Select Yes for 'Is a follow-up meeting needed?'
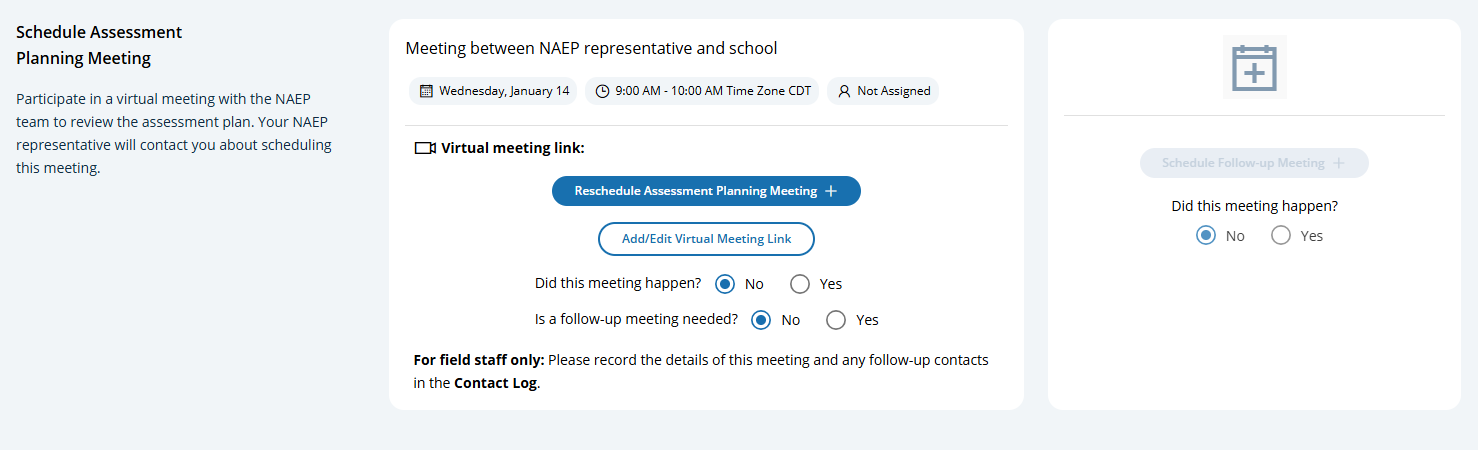This screenshot has width=1478, height=450. (x=836, y=320)
